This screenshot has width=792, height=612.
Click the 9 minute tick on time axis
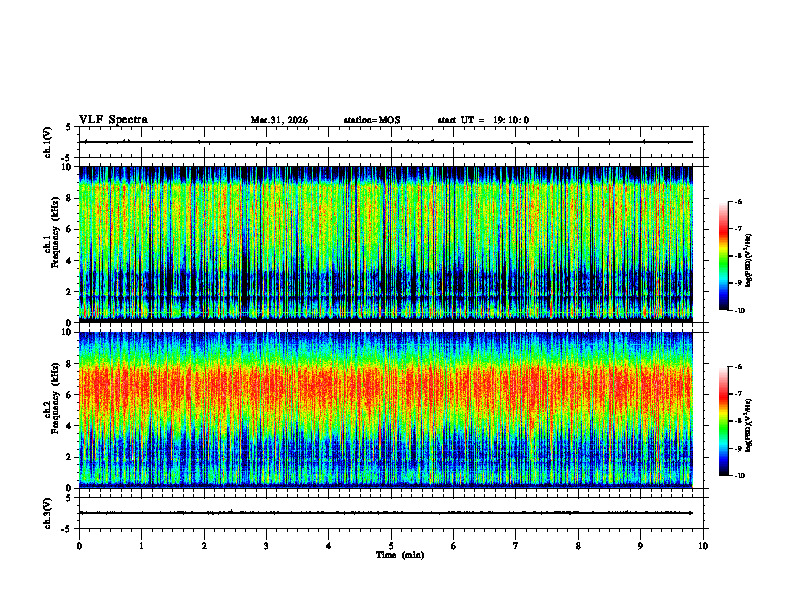[640, 546]
